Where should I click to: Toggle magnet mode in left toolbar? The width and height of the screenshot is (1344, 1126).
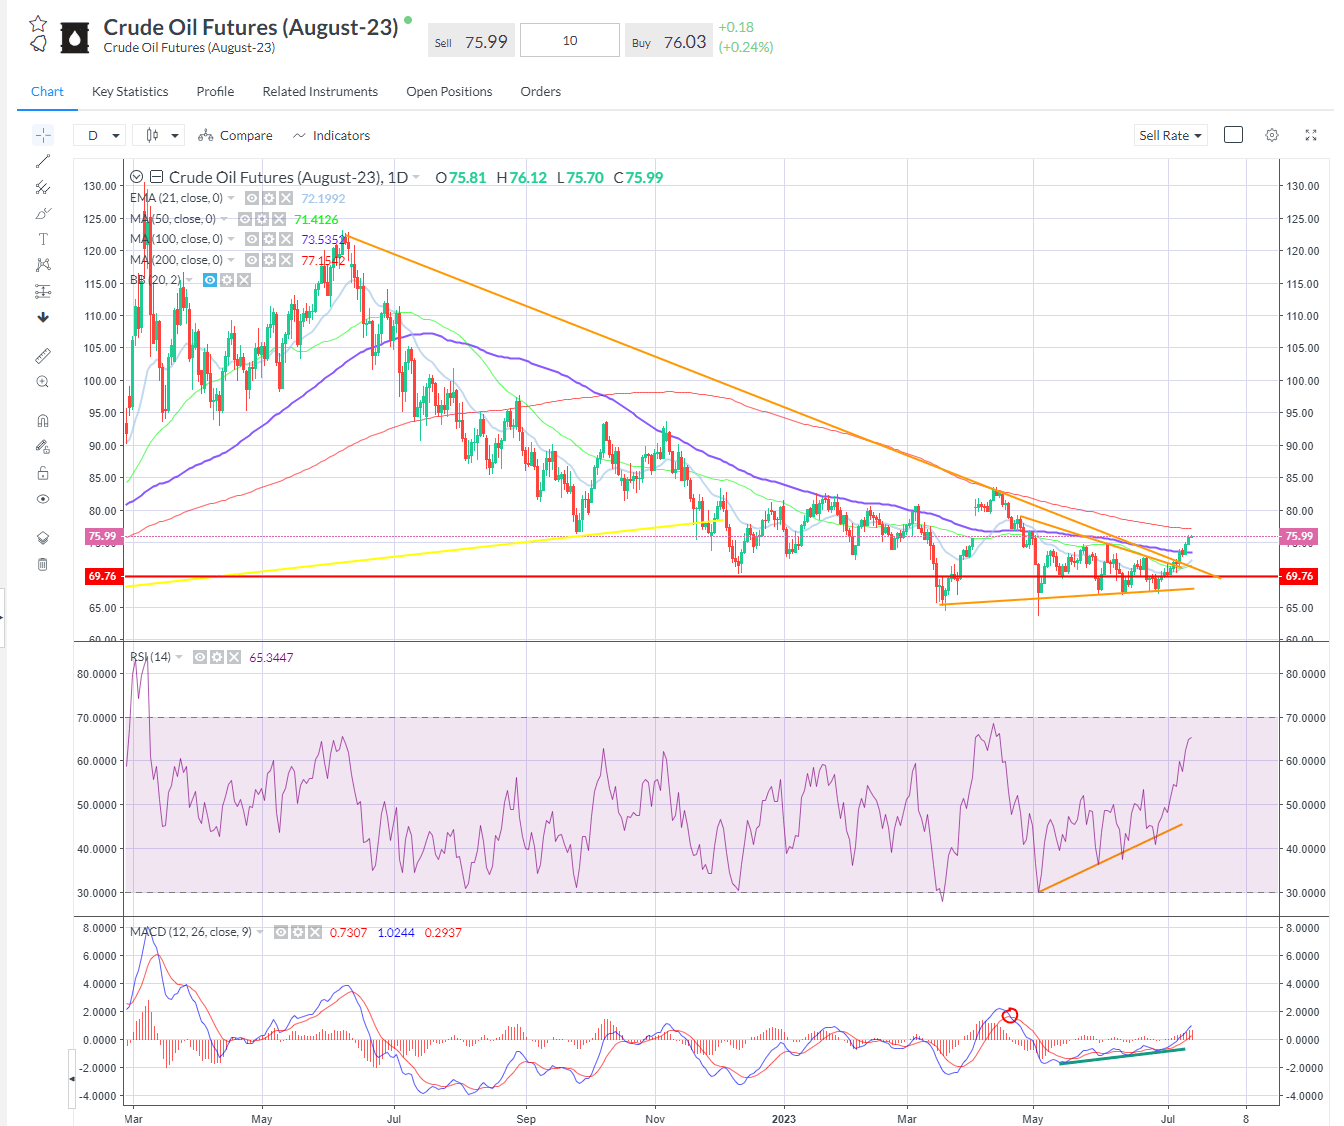43,421
